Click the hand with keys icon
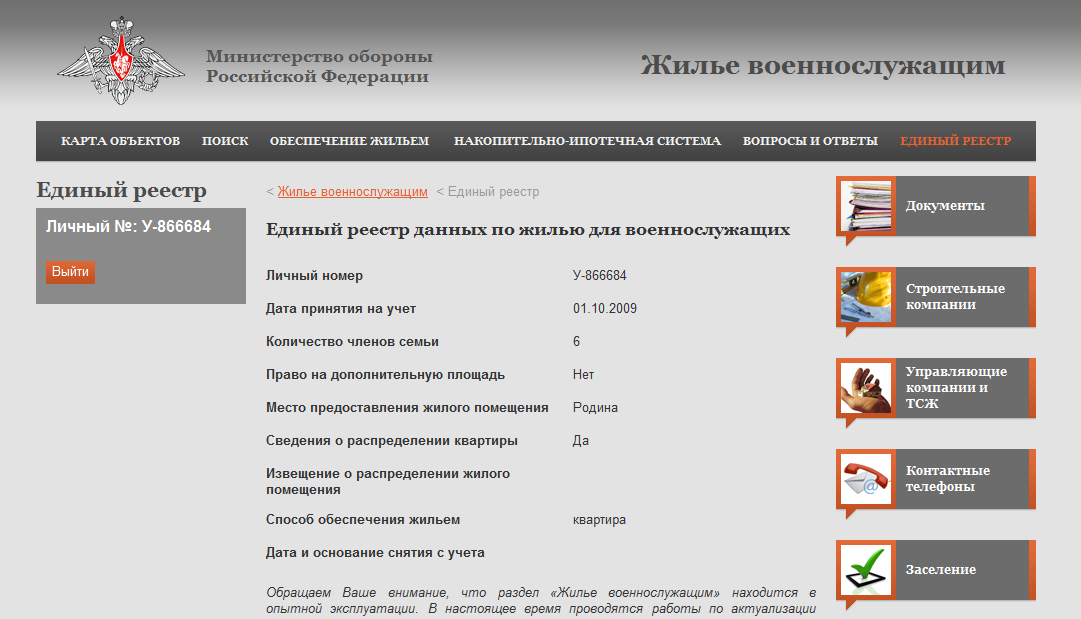The height and width of the screenshot is (619, 1081). [x=866, y=388]
